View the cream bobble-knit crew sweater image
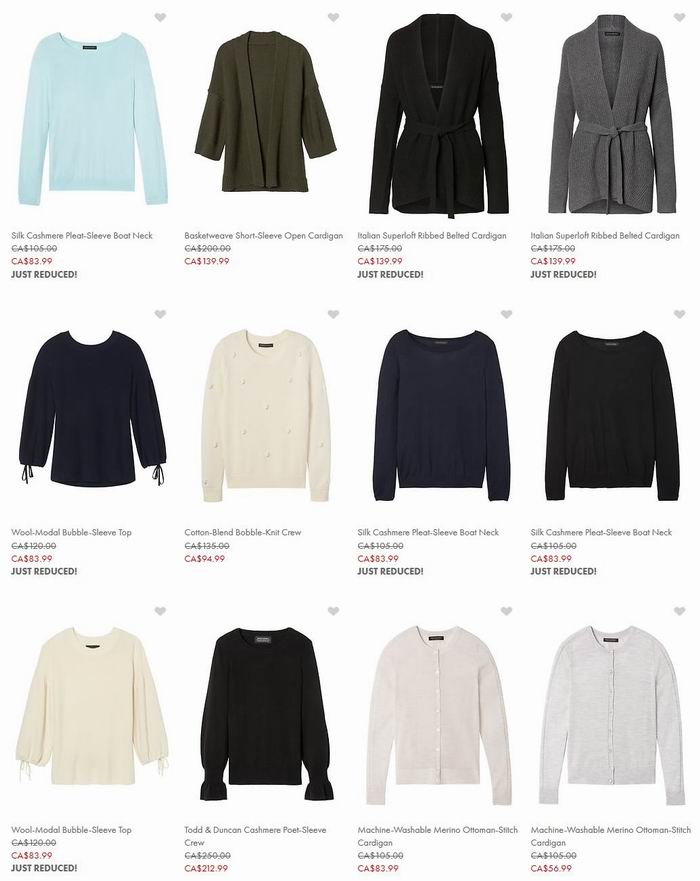The image size is (700, 881). click(266, 416)
